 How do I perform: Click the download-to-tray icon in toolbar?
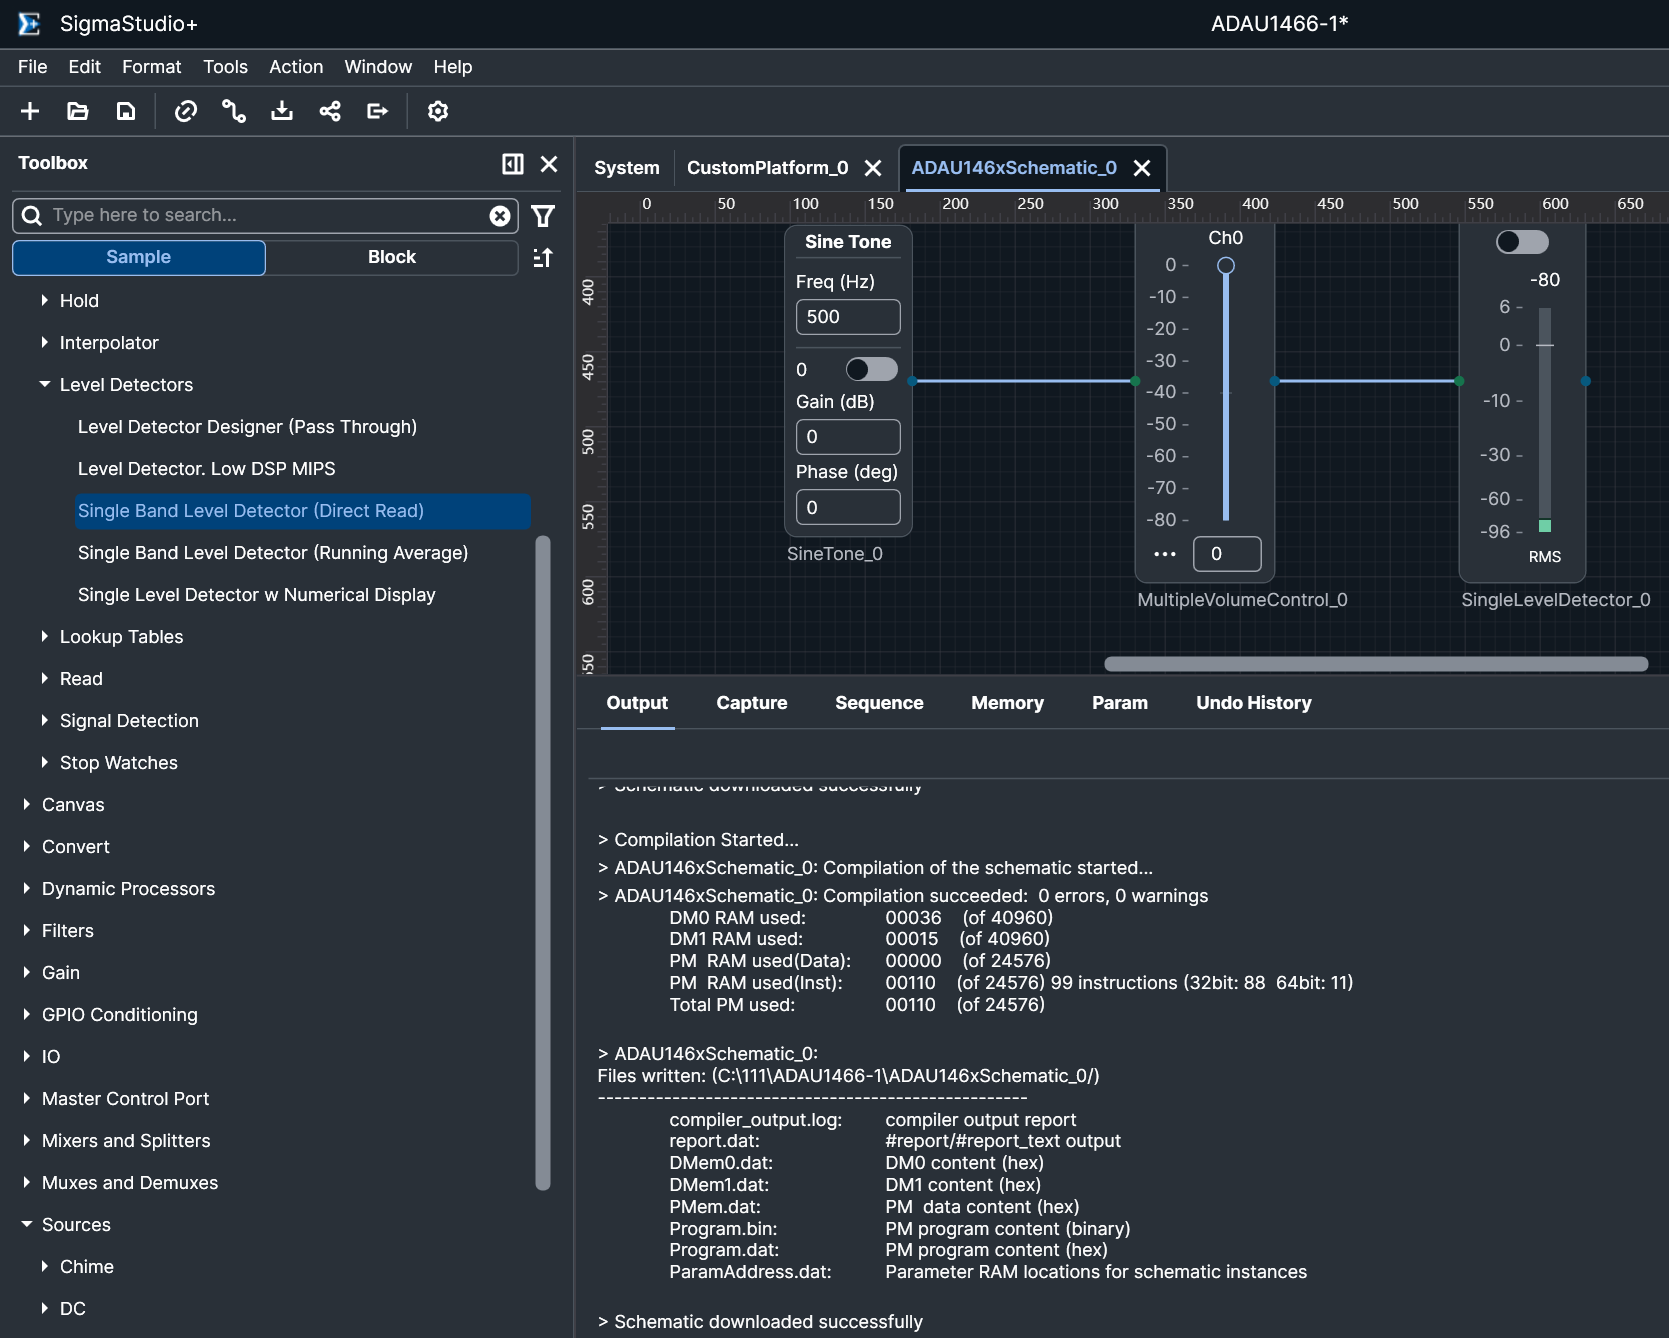[x=282, y=111]
